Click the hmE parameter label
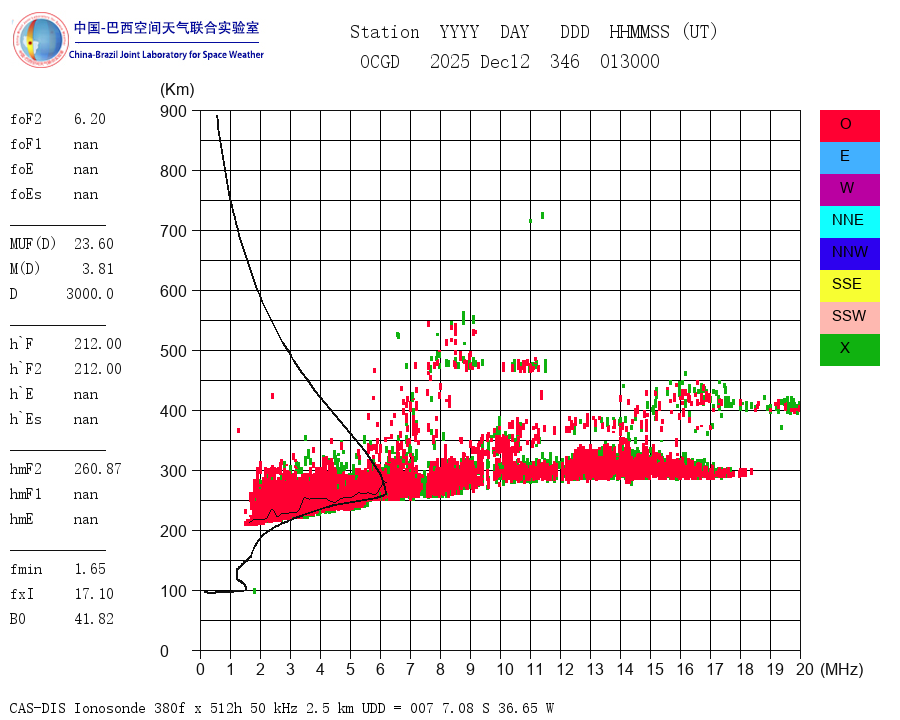 click(x=22, y=519)
